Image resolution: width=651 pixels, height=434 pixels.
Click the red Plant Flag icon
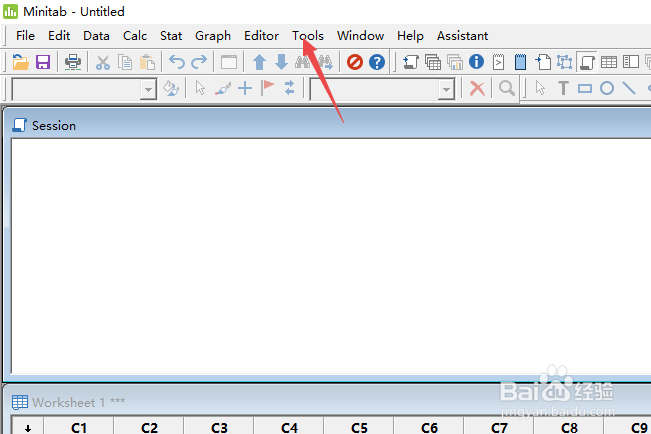click(267, 88)
